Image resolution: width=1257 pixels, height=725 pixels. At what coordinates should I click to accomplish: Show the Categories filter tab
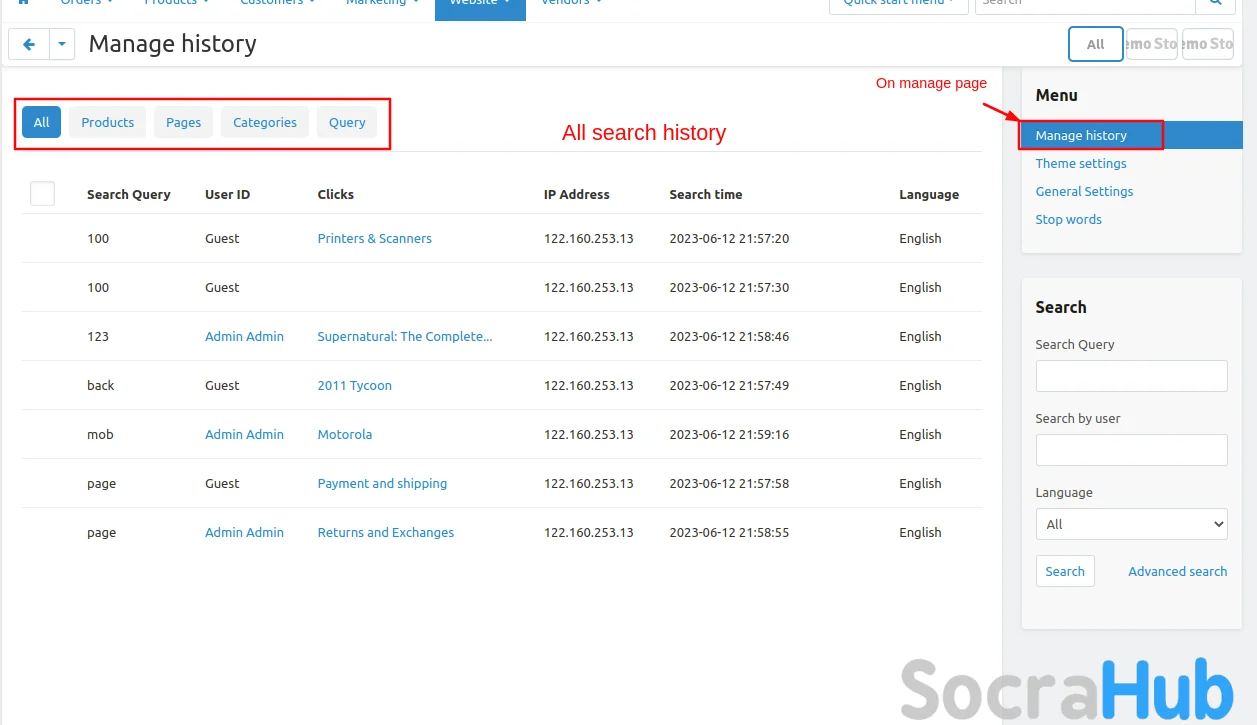click(x=265, y=122)
